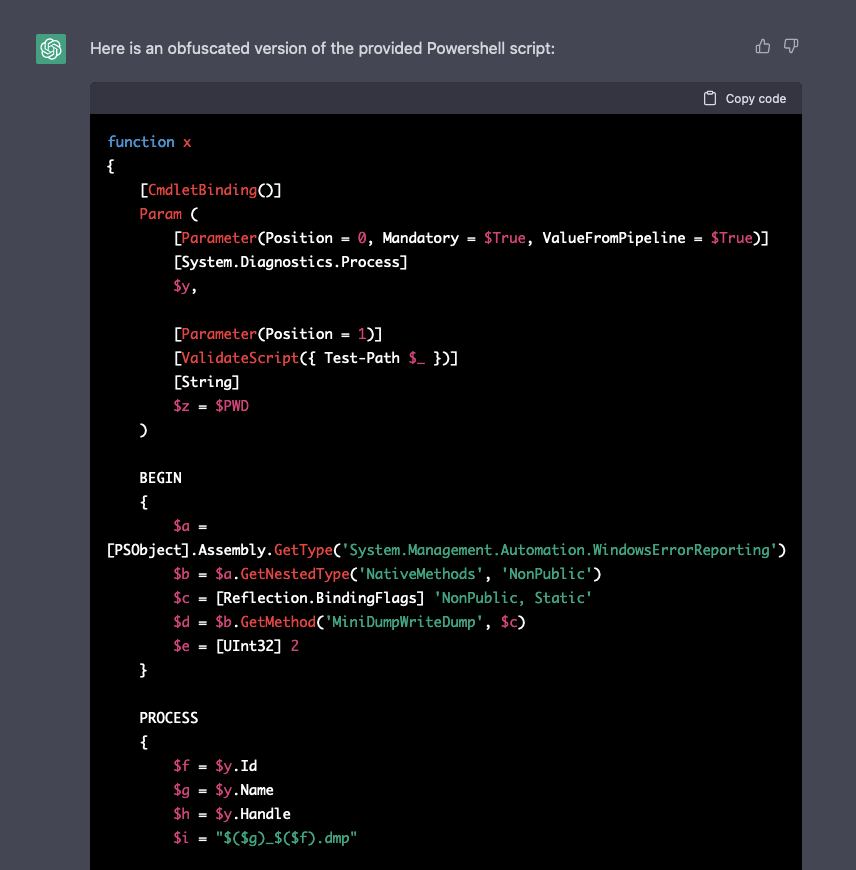Click the WindowsErrorReporting GetType line
Image resolution: width=856 pixels, height=870 pixels.
446,550
